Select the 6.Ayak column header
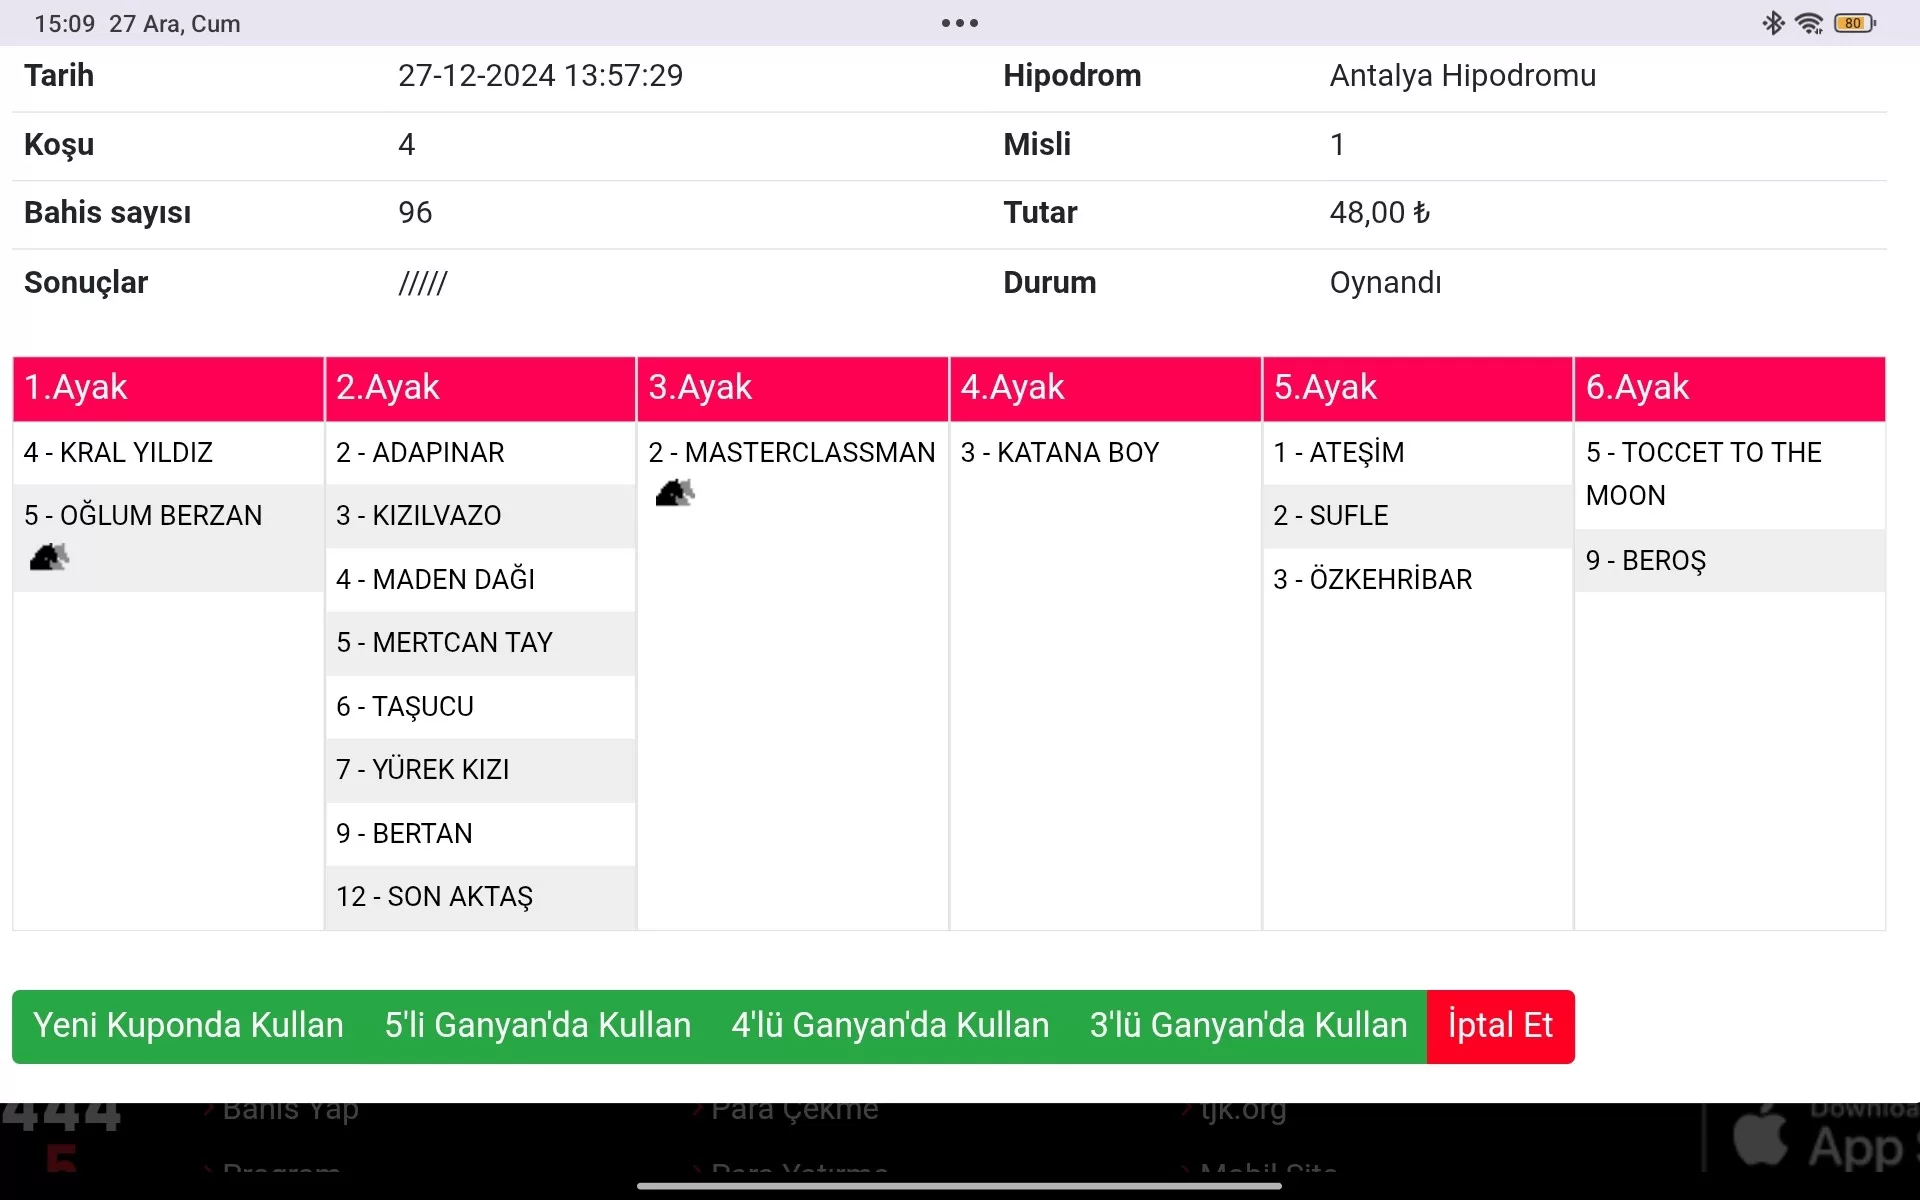 tap(1729, 388)
